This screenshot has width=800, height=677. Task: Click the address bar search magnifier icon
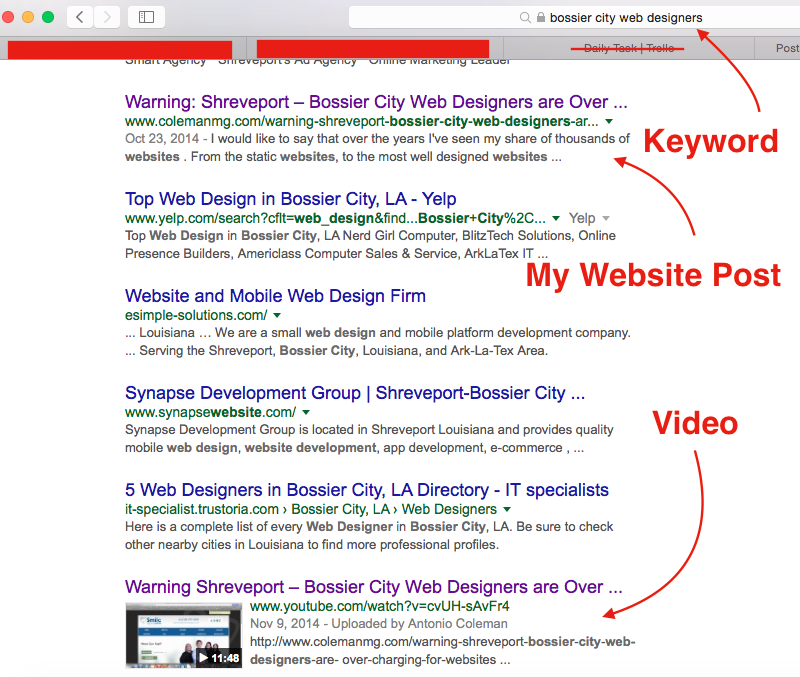click(x=525, y=18)
